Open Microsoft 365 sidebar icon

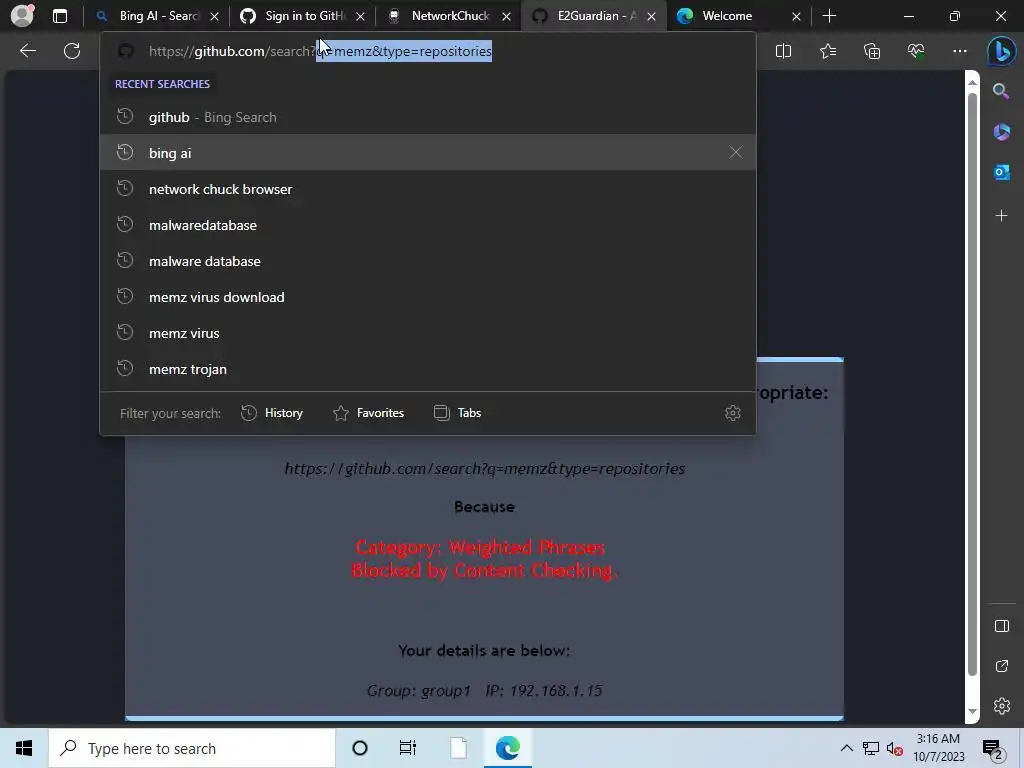click(x=1001, y=132)
